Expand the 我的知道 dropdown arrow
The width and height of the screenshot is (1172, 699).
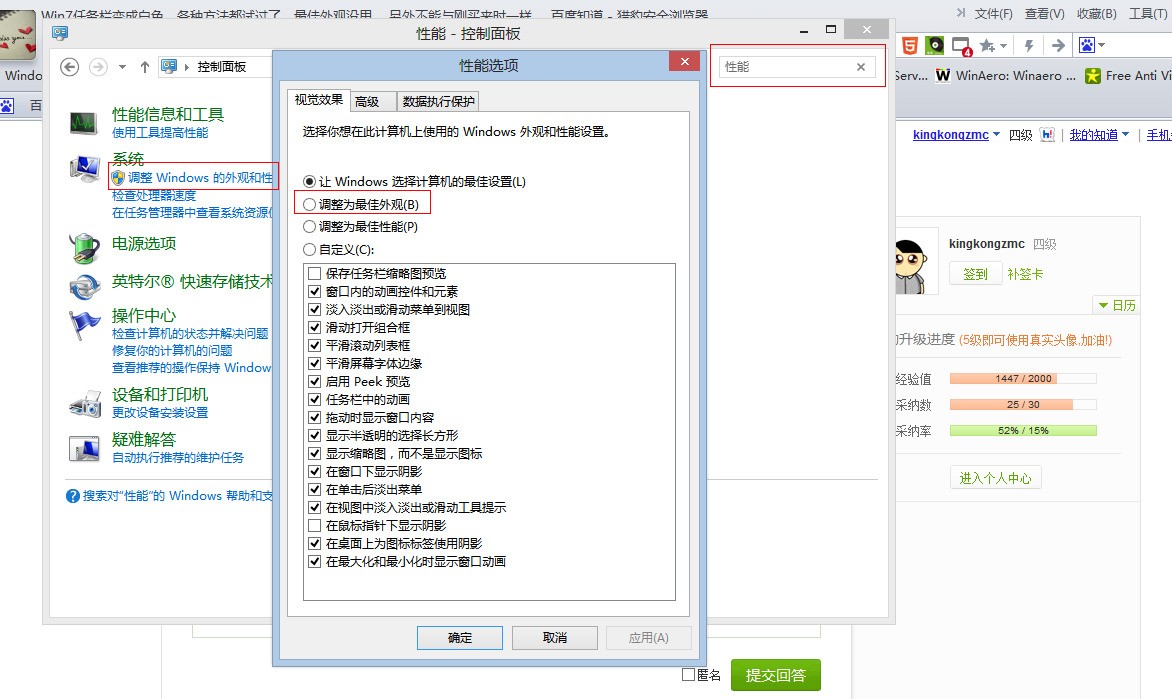1125,135
